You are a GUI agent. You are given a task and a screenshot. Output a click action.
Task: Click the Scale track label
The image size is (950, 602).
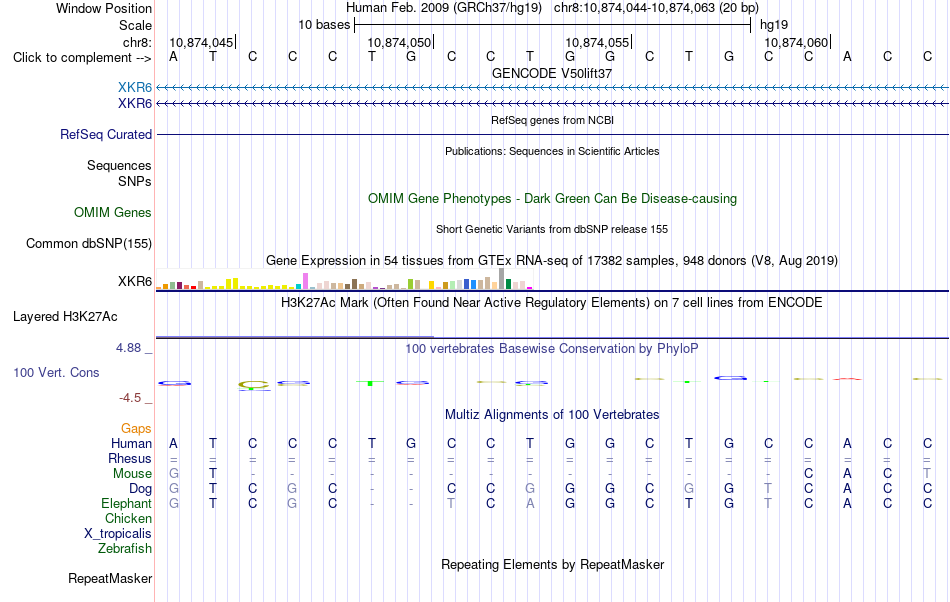coord(135,25)
